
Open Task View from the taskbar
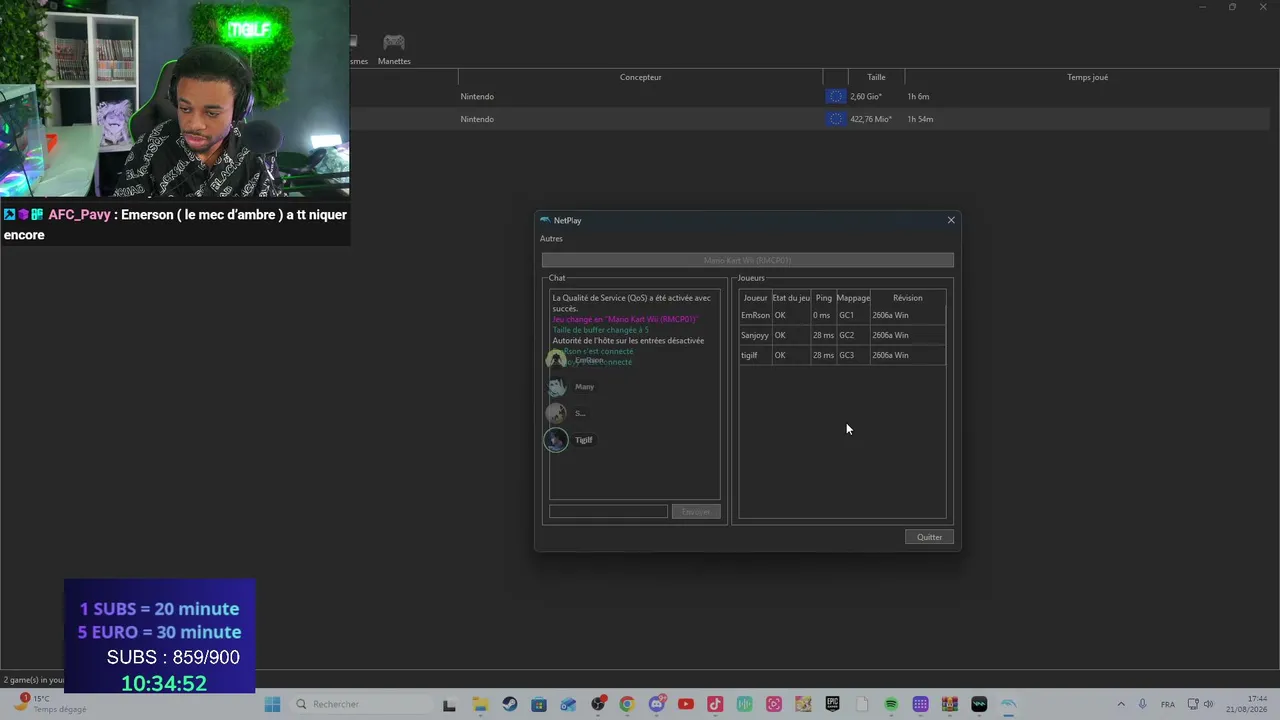point(449,704)
